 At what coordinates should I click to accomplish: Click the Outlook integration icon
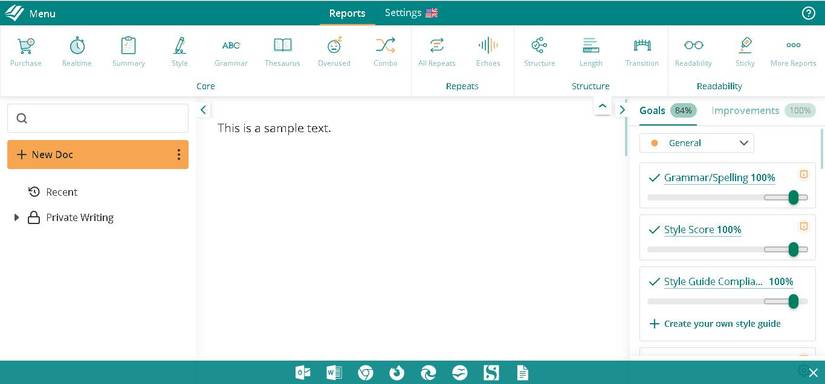coord(303,373)
